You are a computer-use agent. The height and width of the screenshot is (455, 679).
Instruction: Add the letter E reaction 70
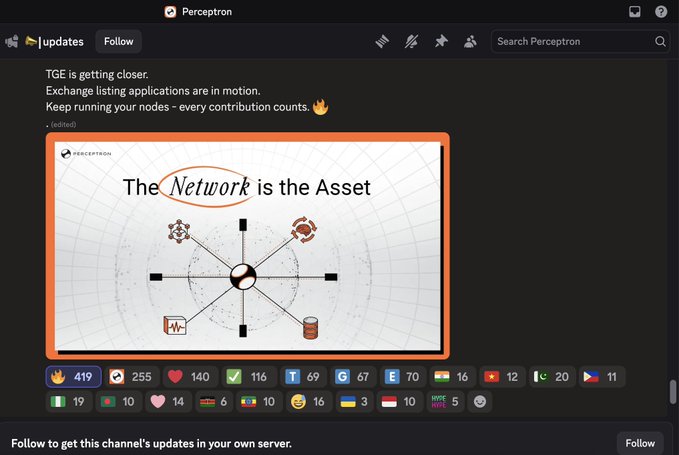[x=402, y=377]
